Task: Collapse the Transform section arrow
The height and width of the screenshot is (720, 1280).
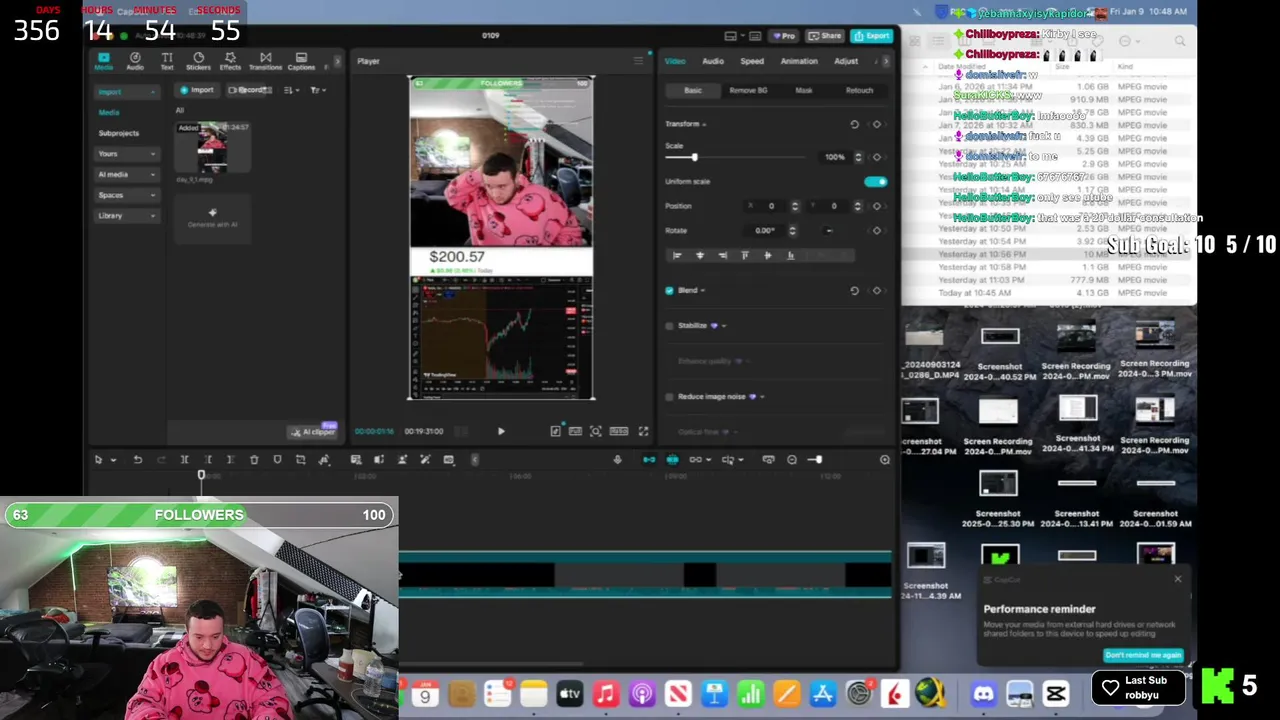Action: pos(704,124)
